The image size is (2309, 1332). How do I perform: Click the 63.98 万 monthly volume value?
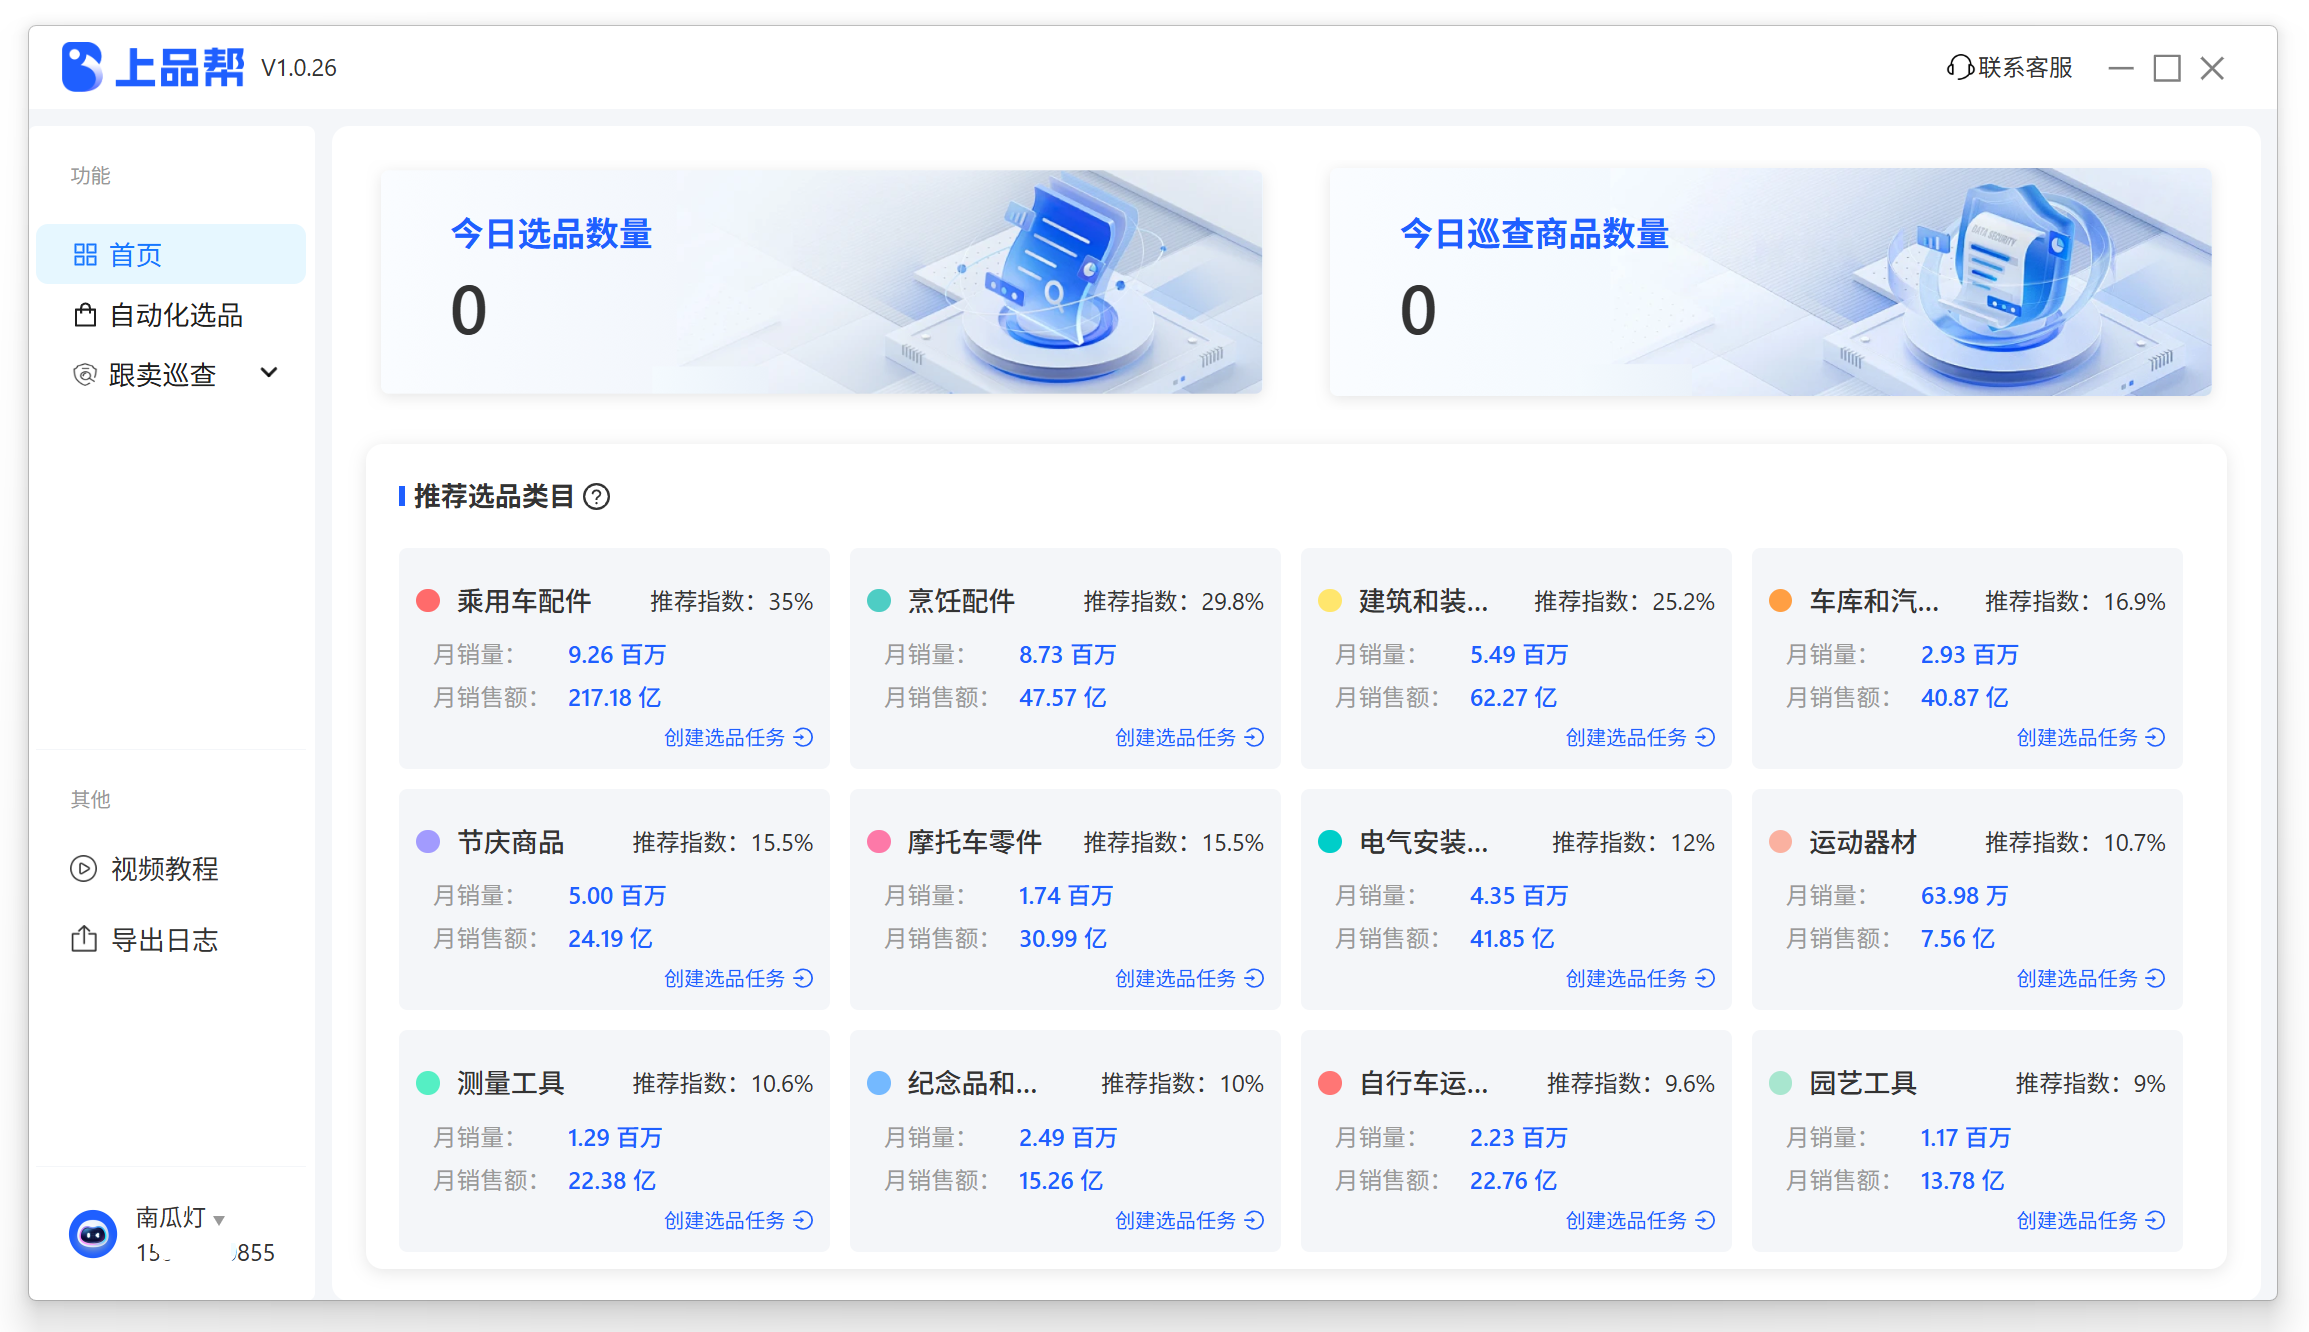(1964, 895)
